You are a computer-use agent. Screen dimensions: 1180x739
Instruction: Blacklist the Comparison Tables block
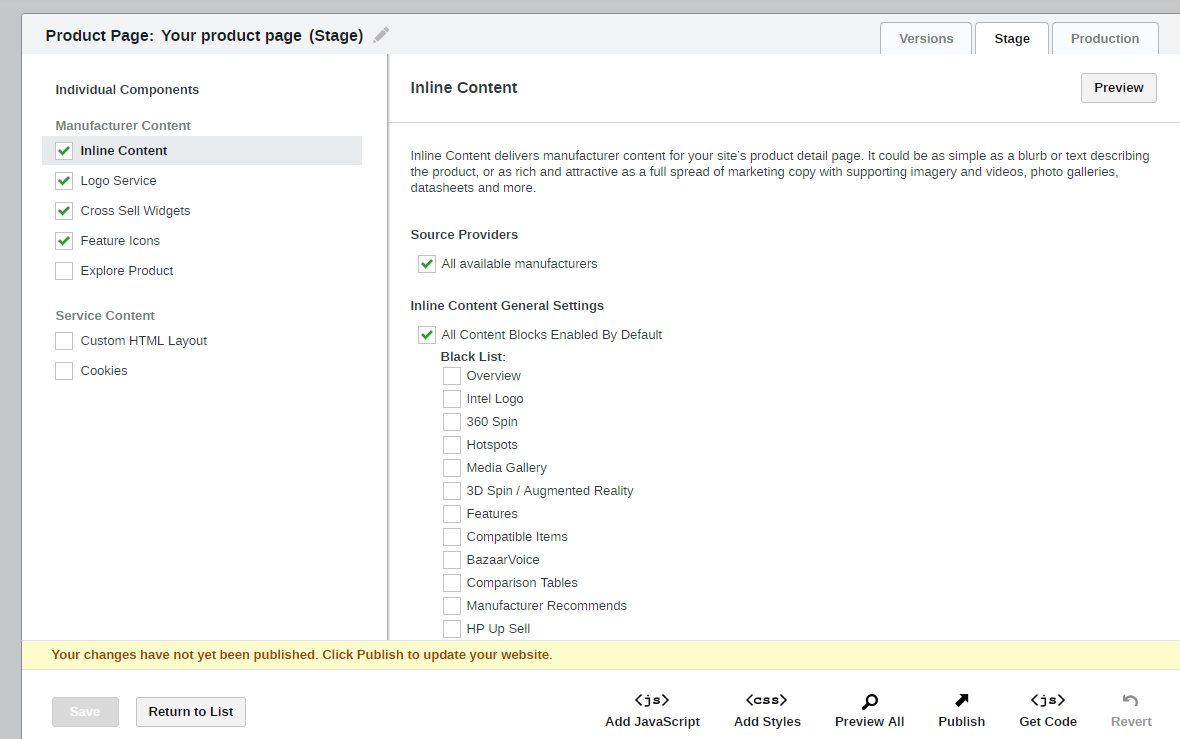[x=452, y=582]
